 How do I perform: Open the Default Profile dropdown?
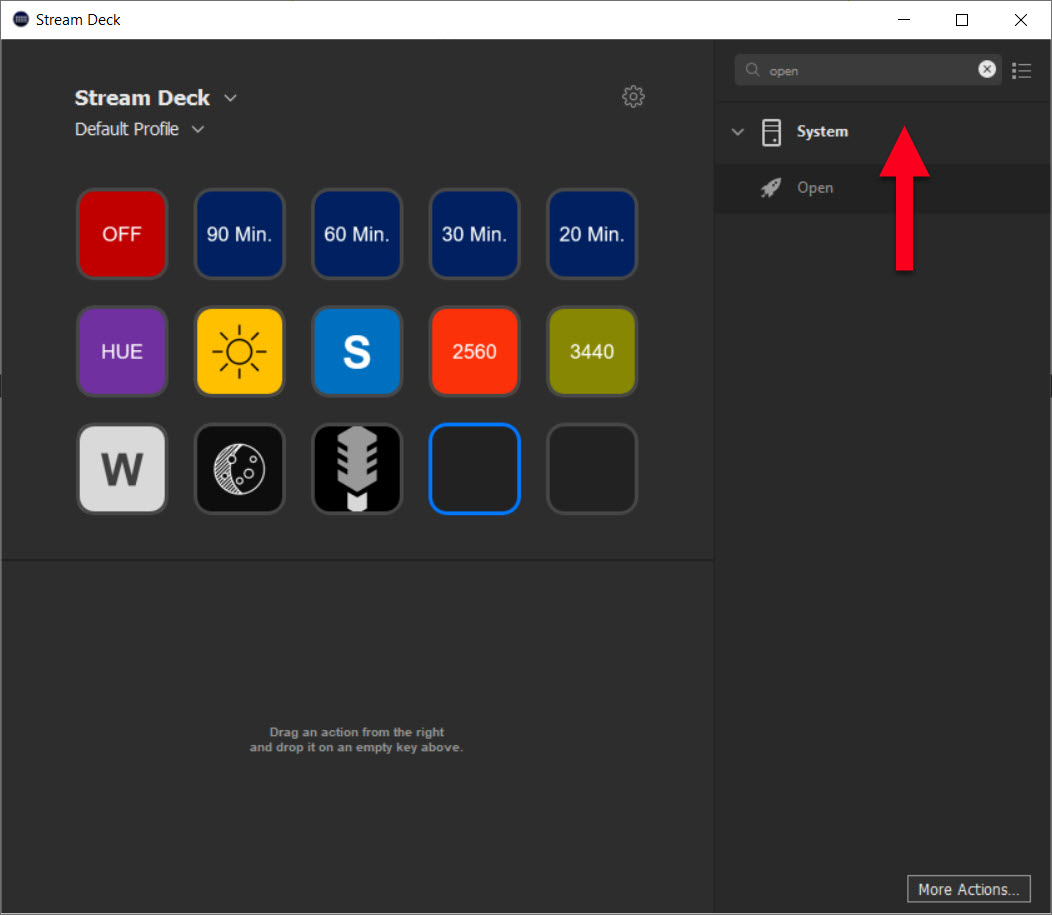(198, 129)
